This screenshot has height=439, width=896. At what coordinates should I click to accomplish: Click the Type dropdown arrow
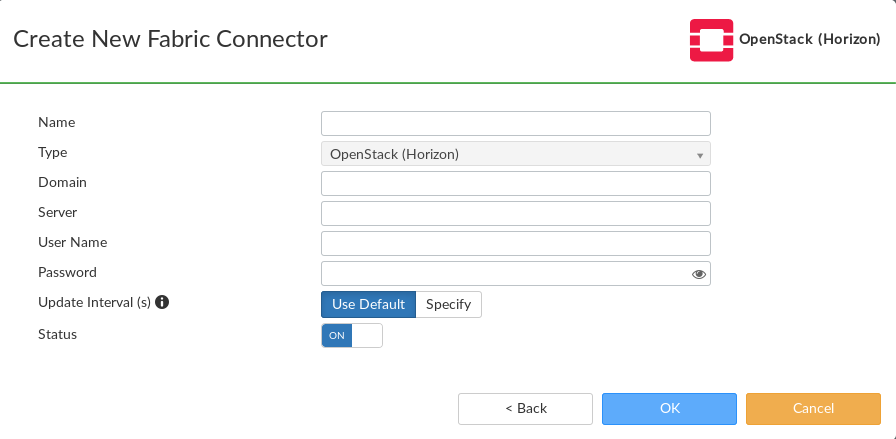coord(700,155)
